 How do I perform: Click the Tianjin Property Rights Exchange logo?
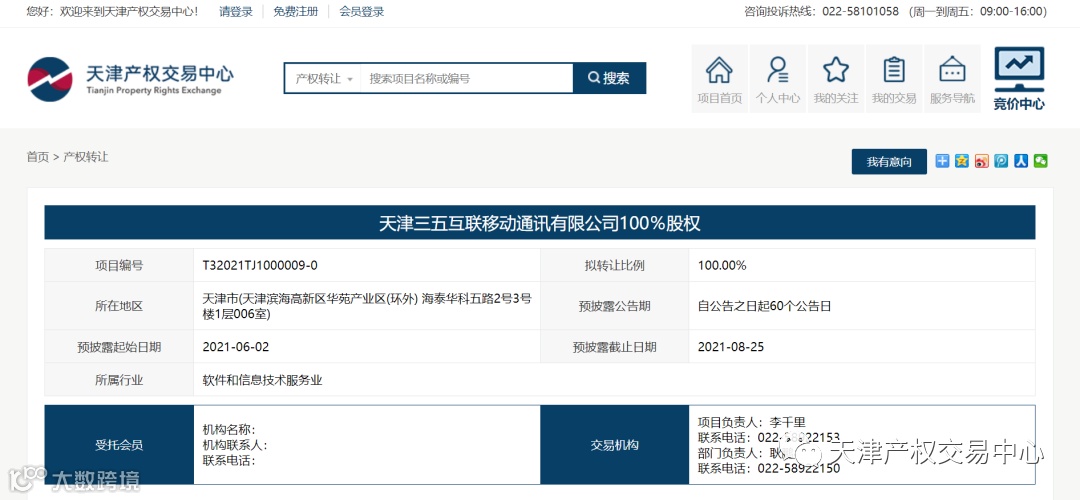130,79
